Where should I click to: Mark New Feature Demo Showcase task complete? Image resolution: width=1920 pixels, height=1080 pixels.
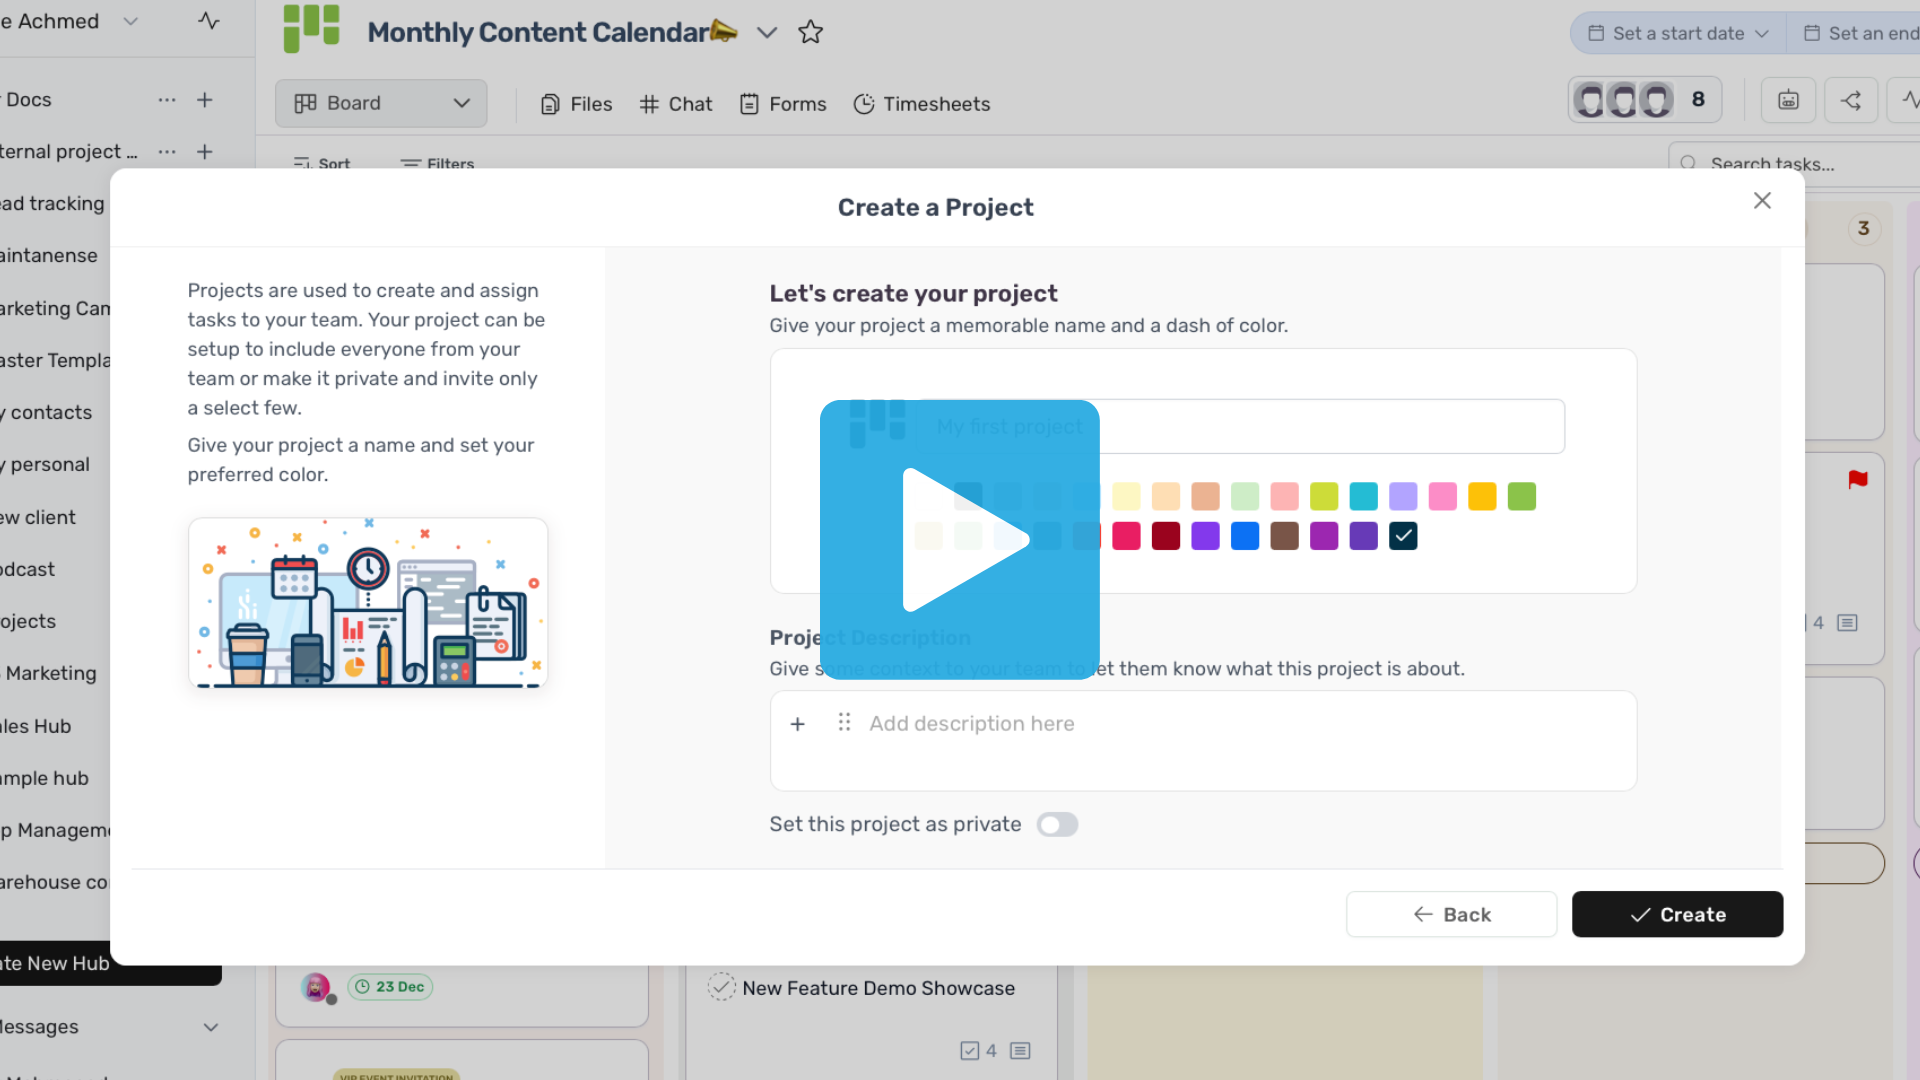[721, 988]
